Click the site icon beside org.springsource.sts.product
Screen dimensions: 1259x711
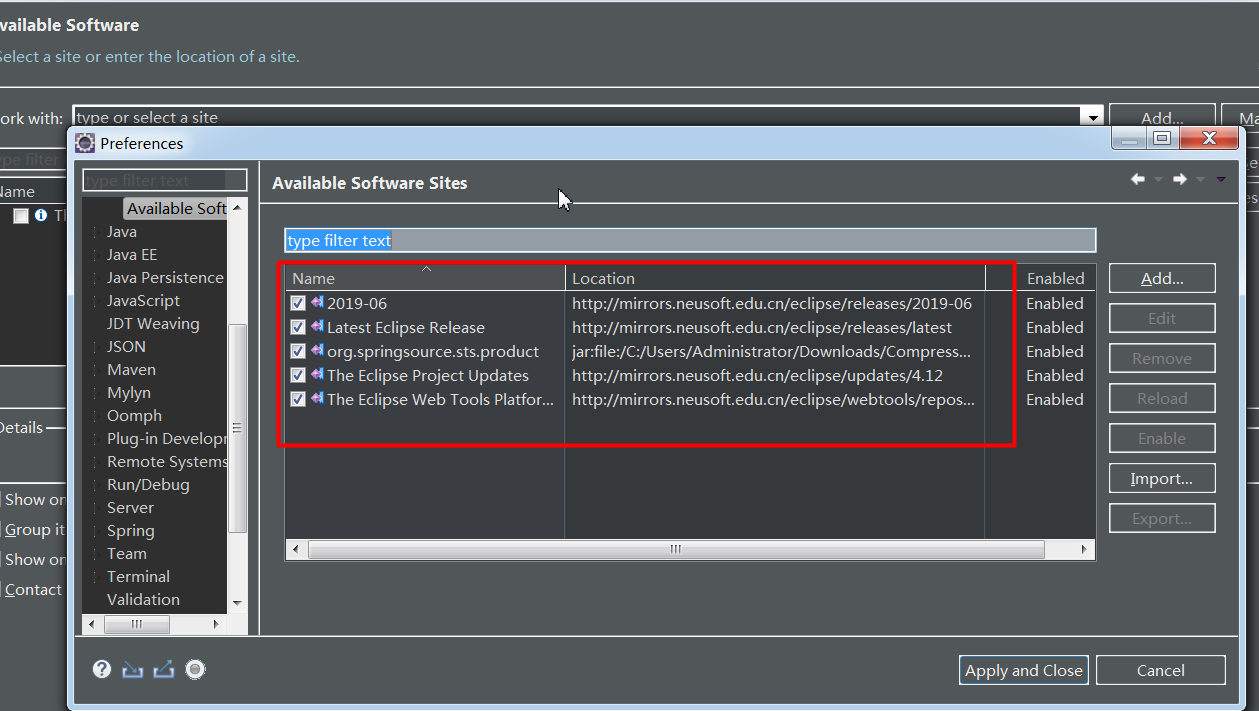[x=317, y=350]
